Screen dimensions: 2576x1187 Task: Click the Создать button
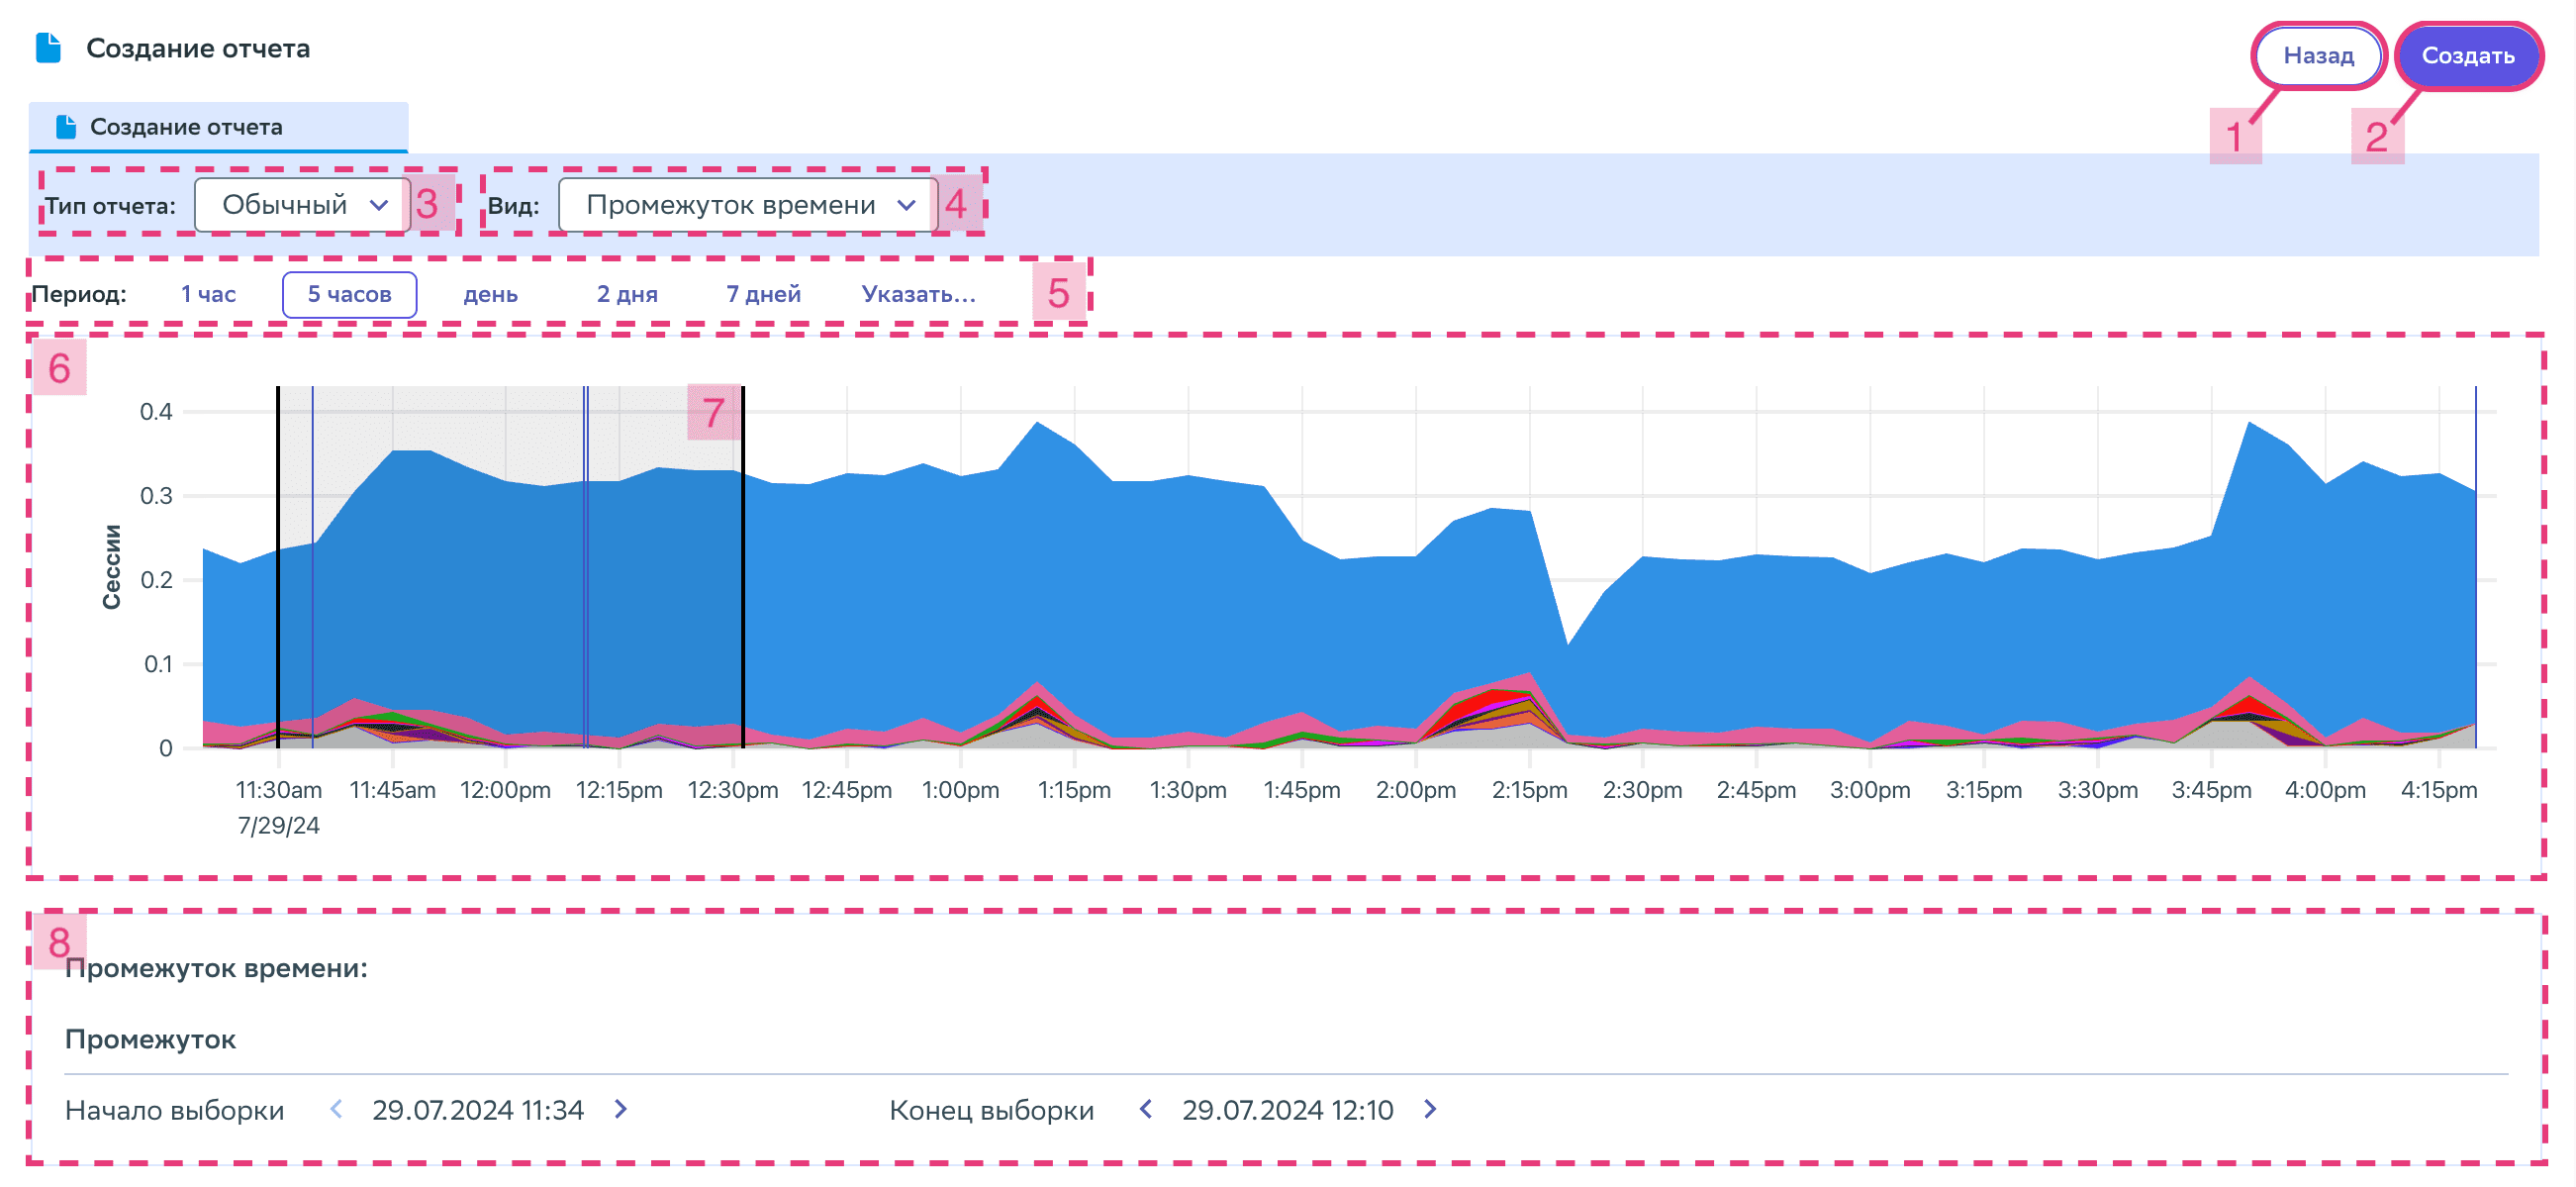[x=2467, y=56]
